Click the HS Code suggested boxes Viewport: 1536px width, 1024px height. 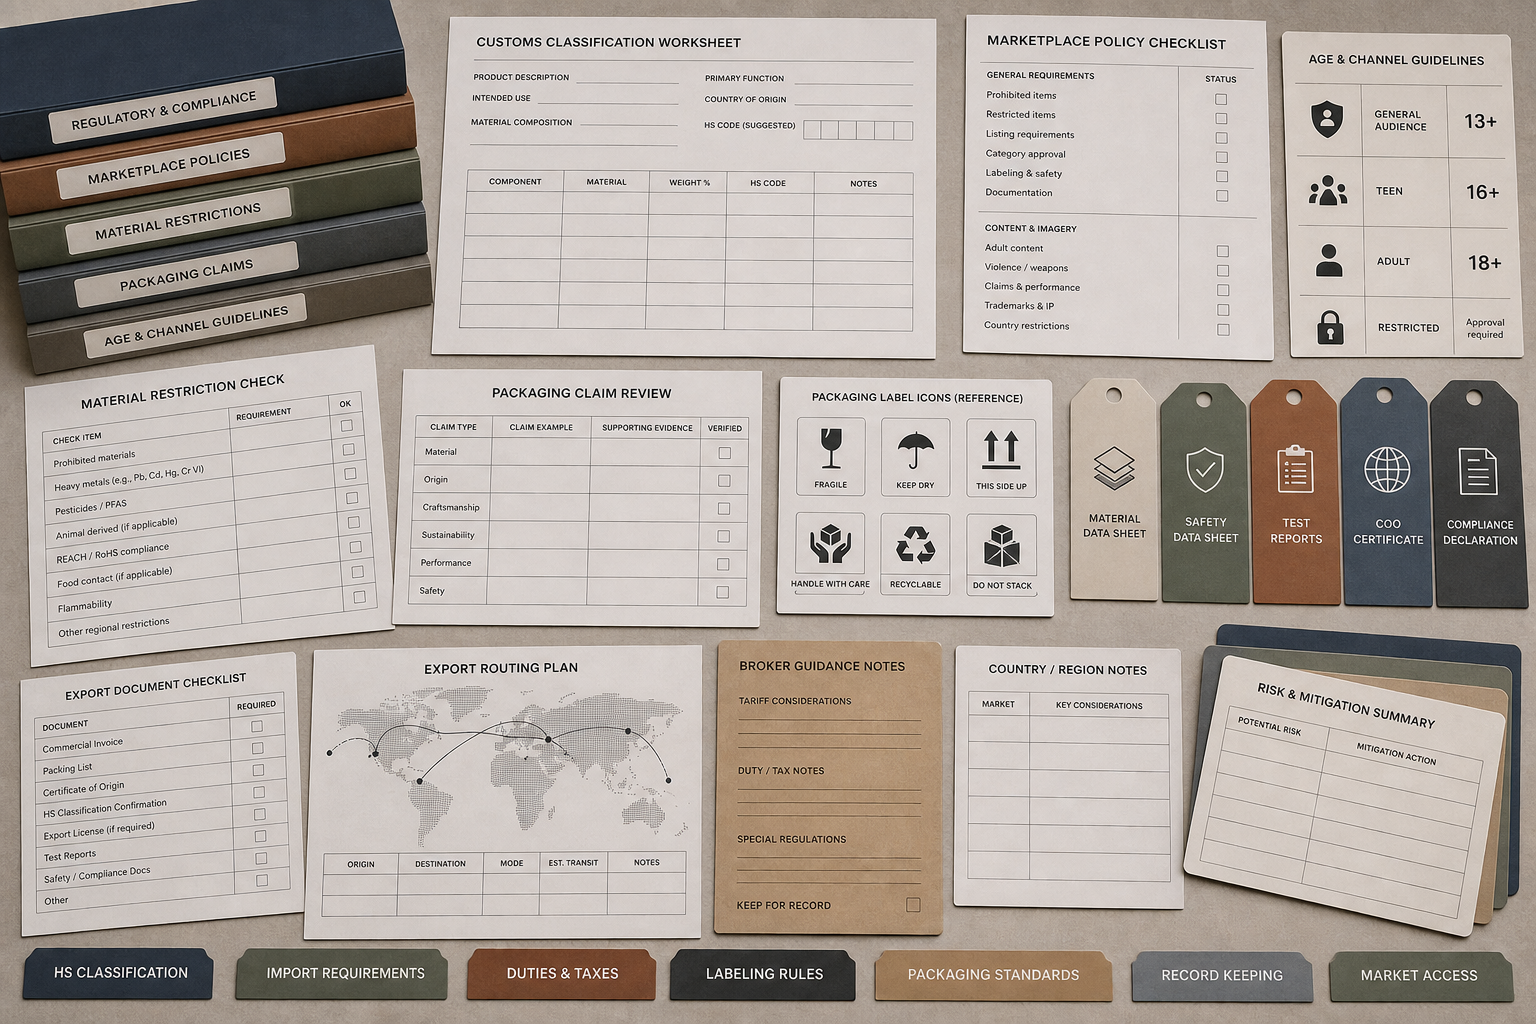pyautogui.click(x=858, y=130)
